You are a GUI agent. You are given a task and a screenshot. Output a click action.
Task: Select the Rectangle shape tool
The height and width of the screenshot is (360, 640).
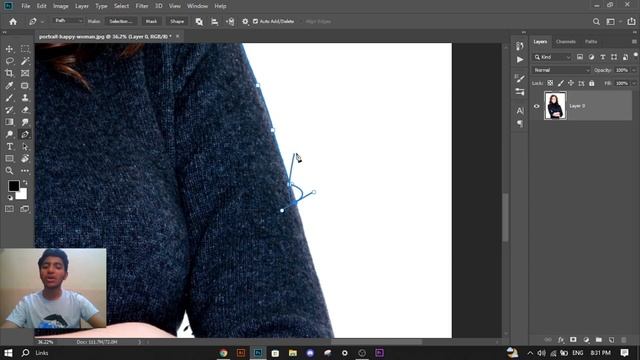tap(9, 158)
